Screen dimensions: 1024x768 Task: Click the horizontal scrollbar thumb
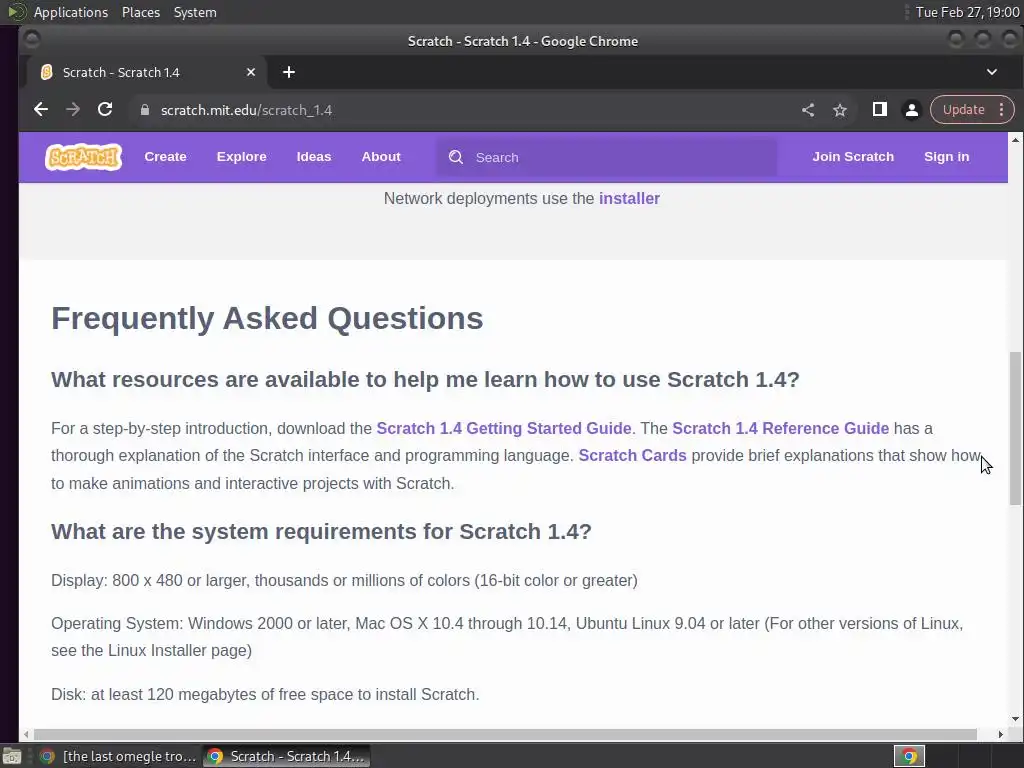pyautogui.click(x=505, y=734)
